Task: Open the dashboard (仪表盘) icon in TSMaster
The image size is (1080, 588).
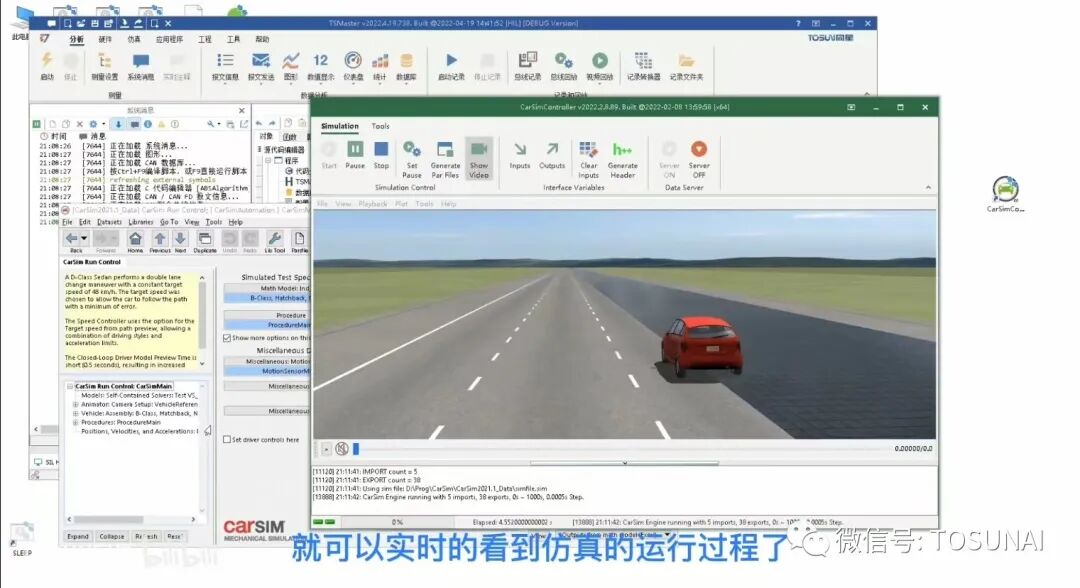Action: point(353,62)
